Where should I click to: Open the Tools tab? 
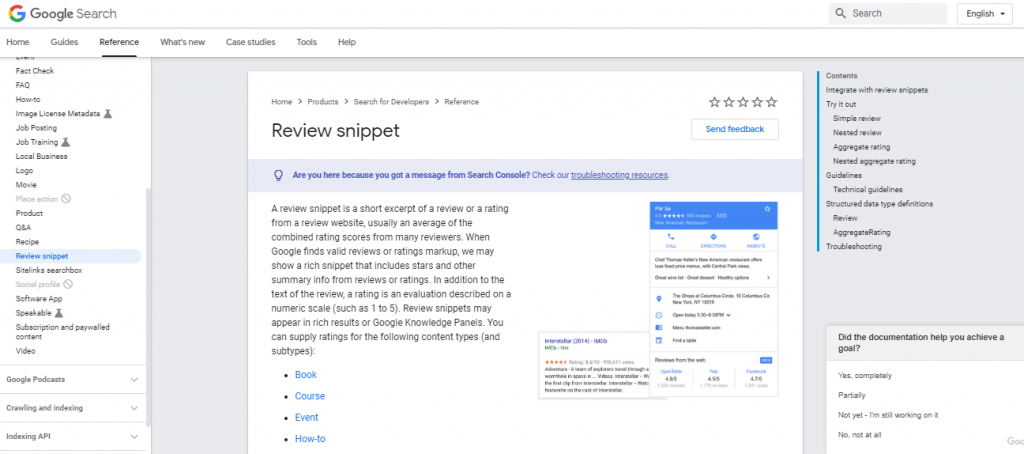[306, 42]
